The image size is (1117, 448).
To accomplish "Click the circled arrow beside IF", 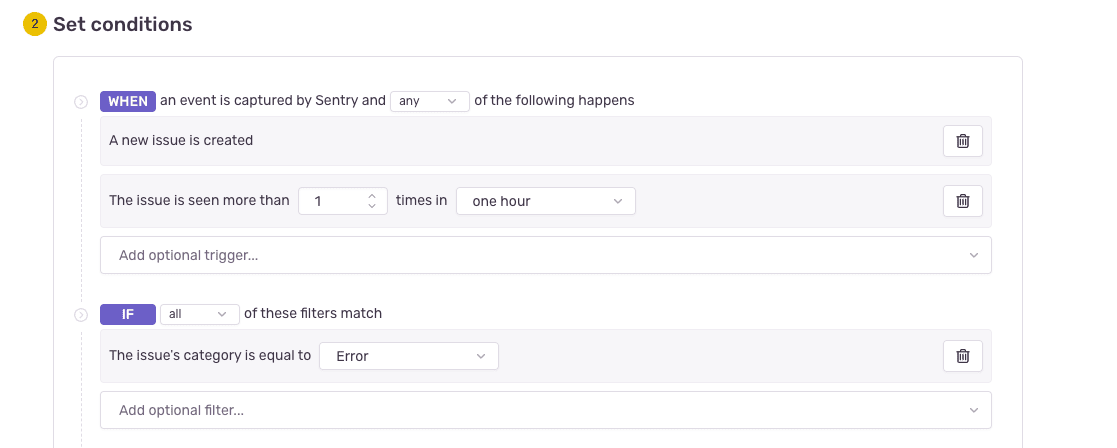I will click(81, 315).
